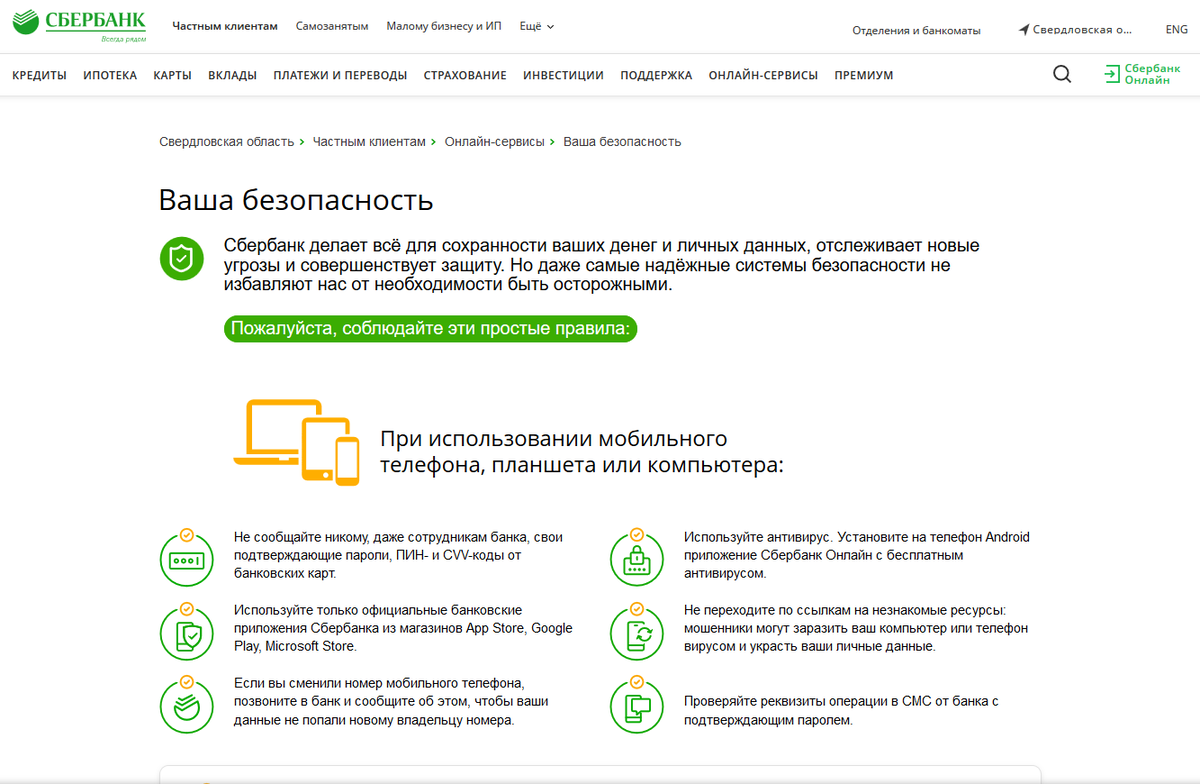The height and width of the screenshot is (784, 1200).
Task: Open the Малому бизнесу и ИП section
Action: [444, 27]
